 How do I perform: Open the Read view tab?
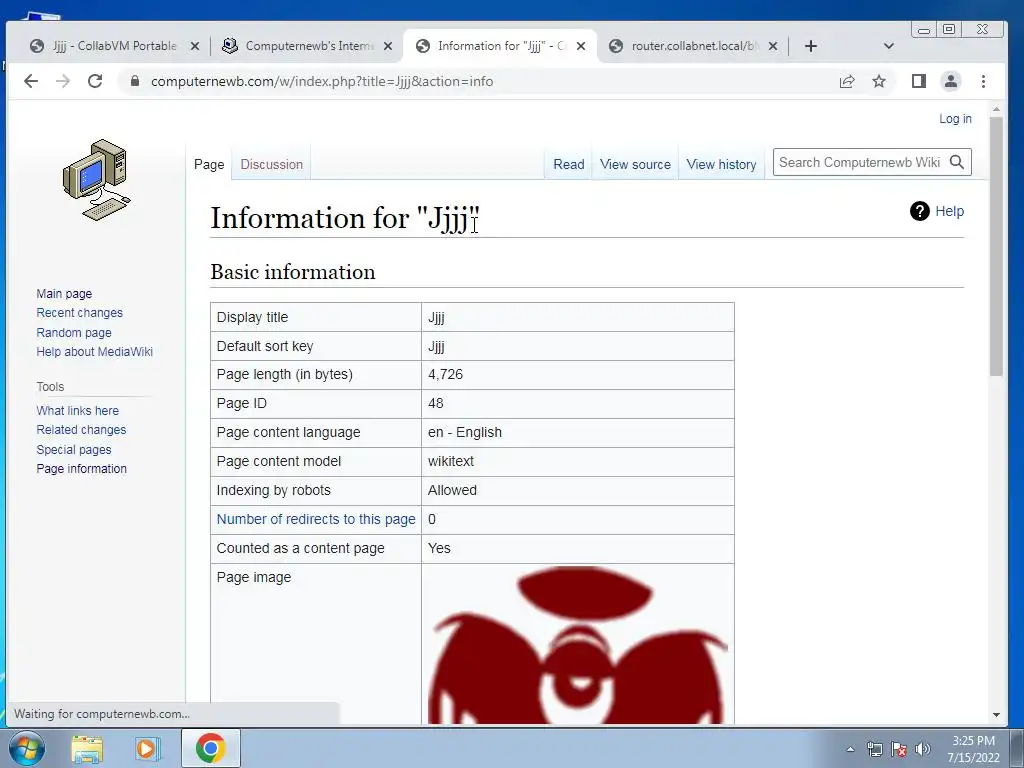pos(569,165)
